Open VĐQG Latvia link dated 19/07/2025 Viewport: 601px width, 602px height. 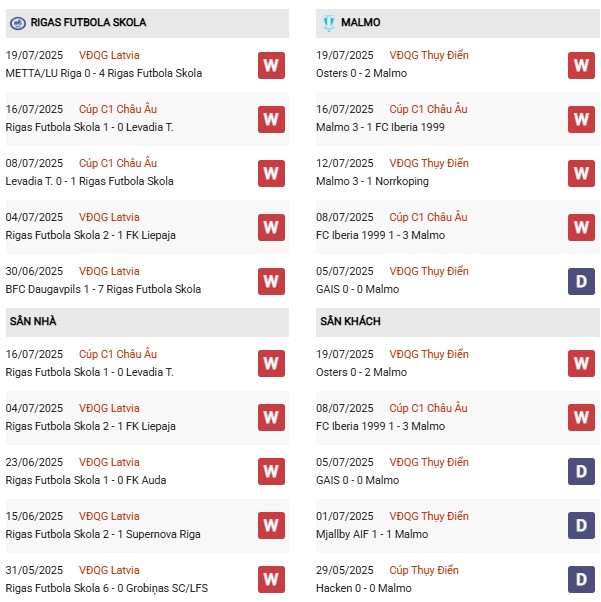[110, 55]
